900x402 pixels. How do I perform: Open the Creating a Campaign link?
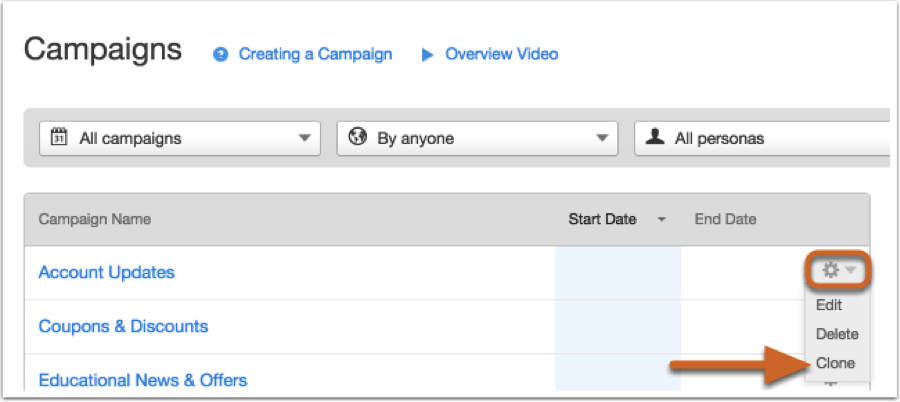[315, 54]
